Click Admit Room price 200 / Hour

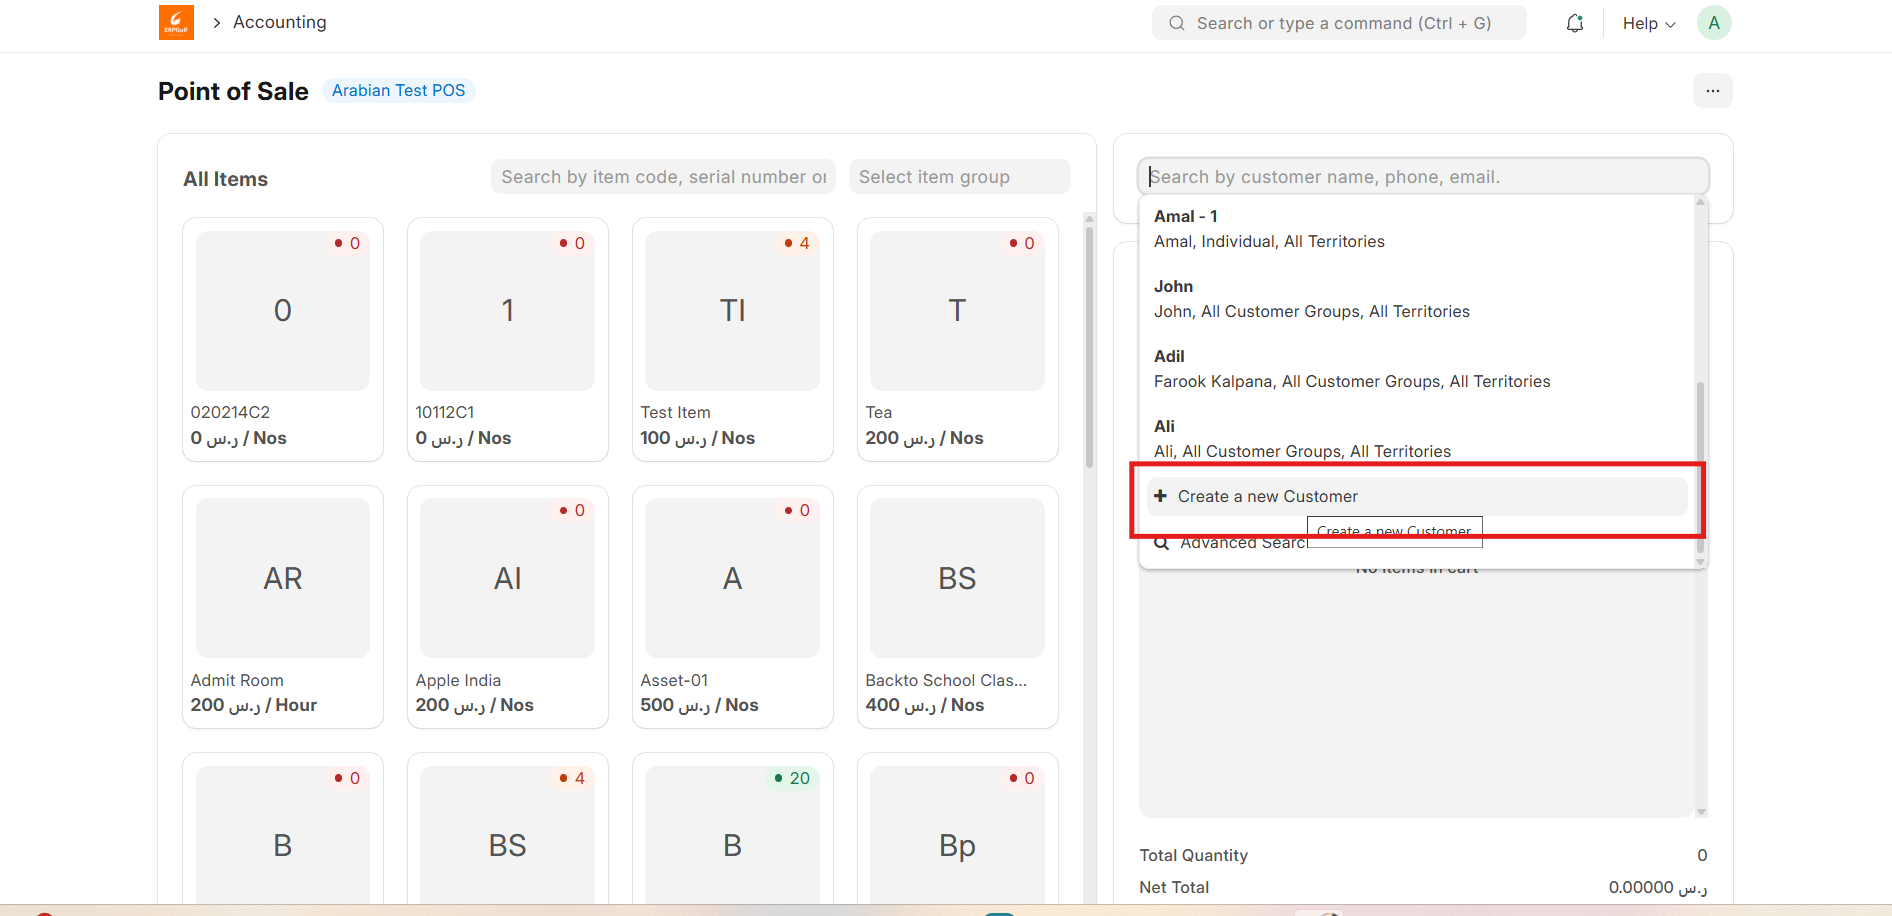[254, 705]
